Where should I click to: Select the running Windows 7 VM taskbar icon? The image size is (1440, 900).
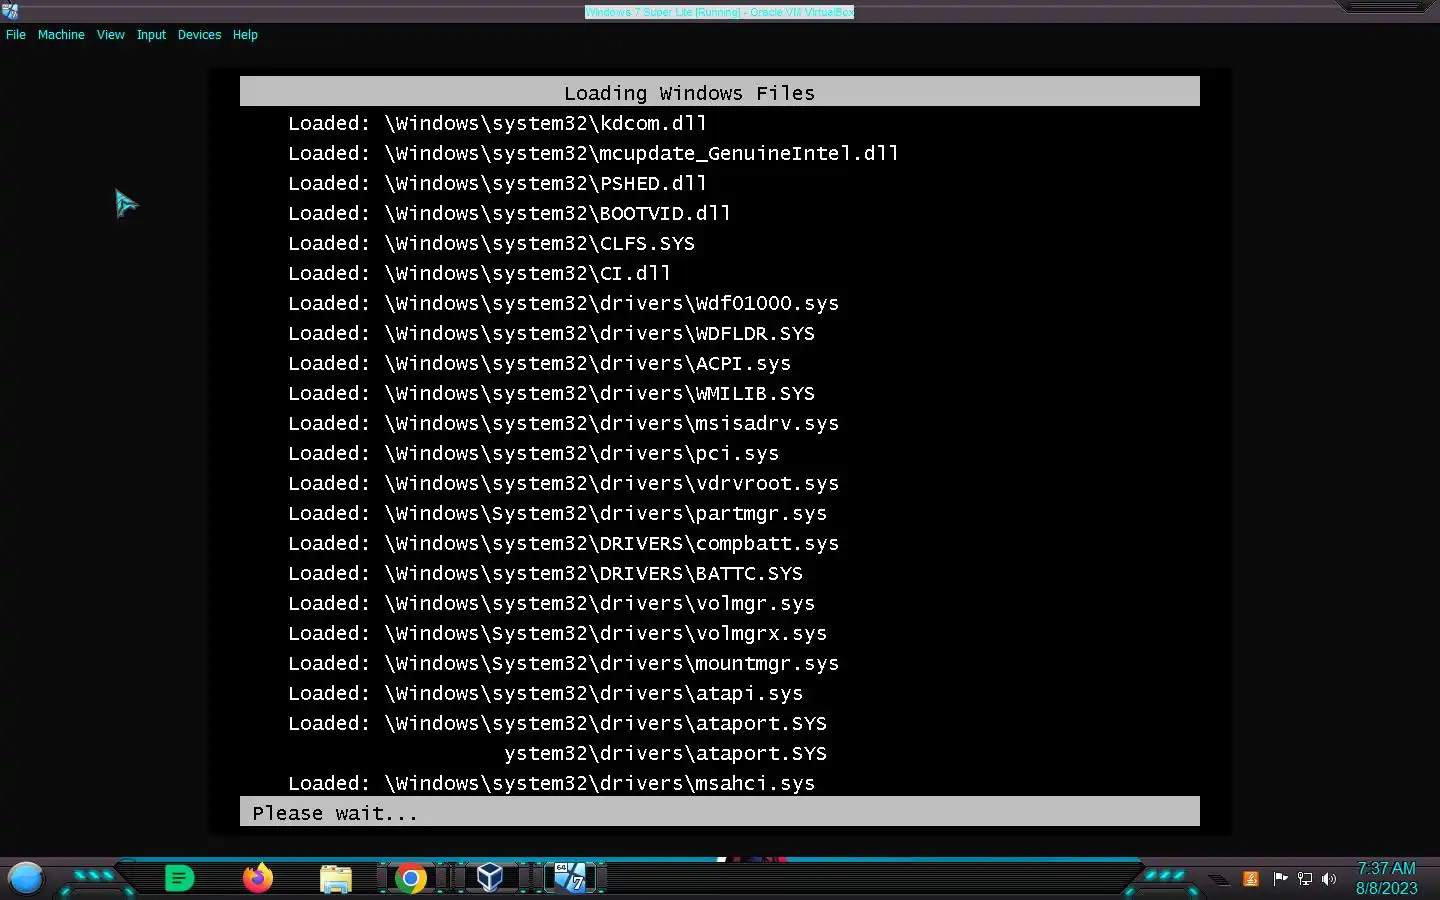570,878
